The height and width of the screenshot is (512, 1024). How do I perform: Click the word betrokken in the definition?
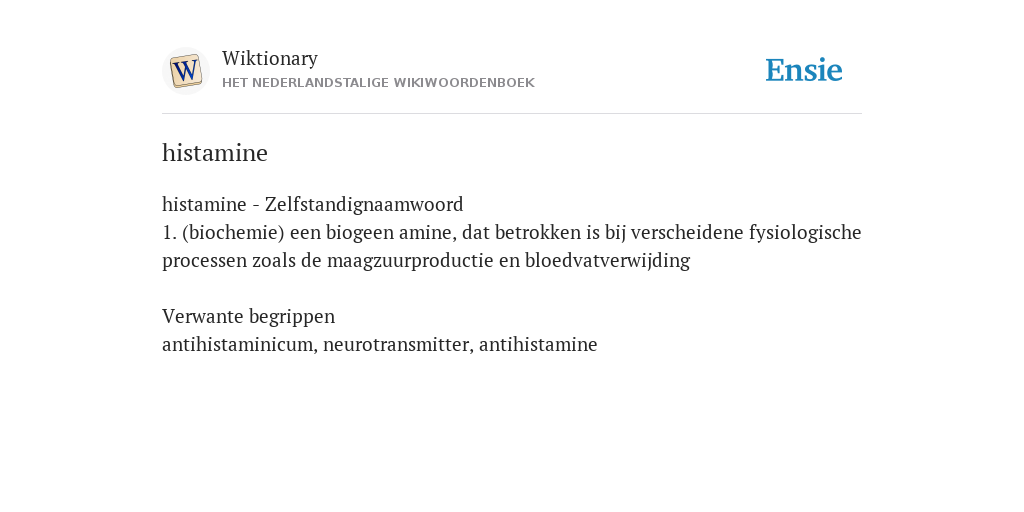(538, 232)
